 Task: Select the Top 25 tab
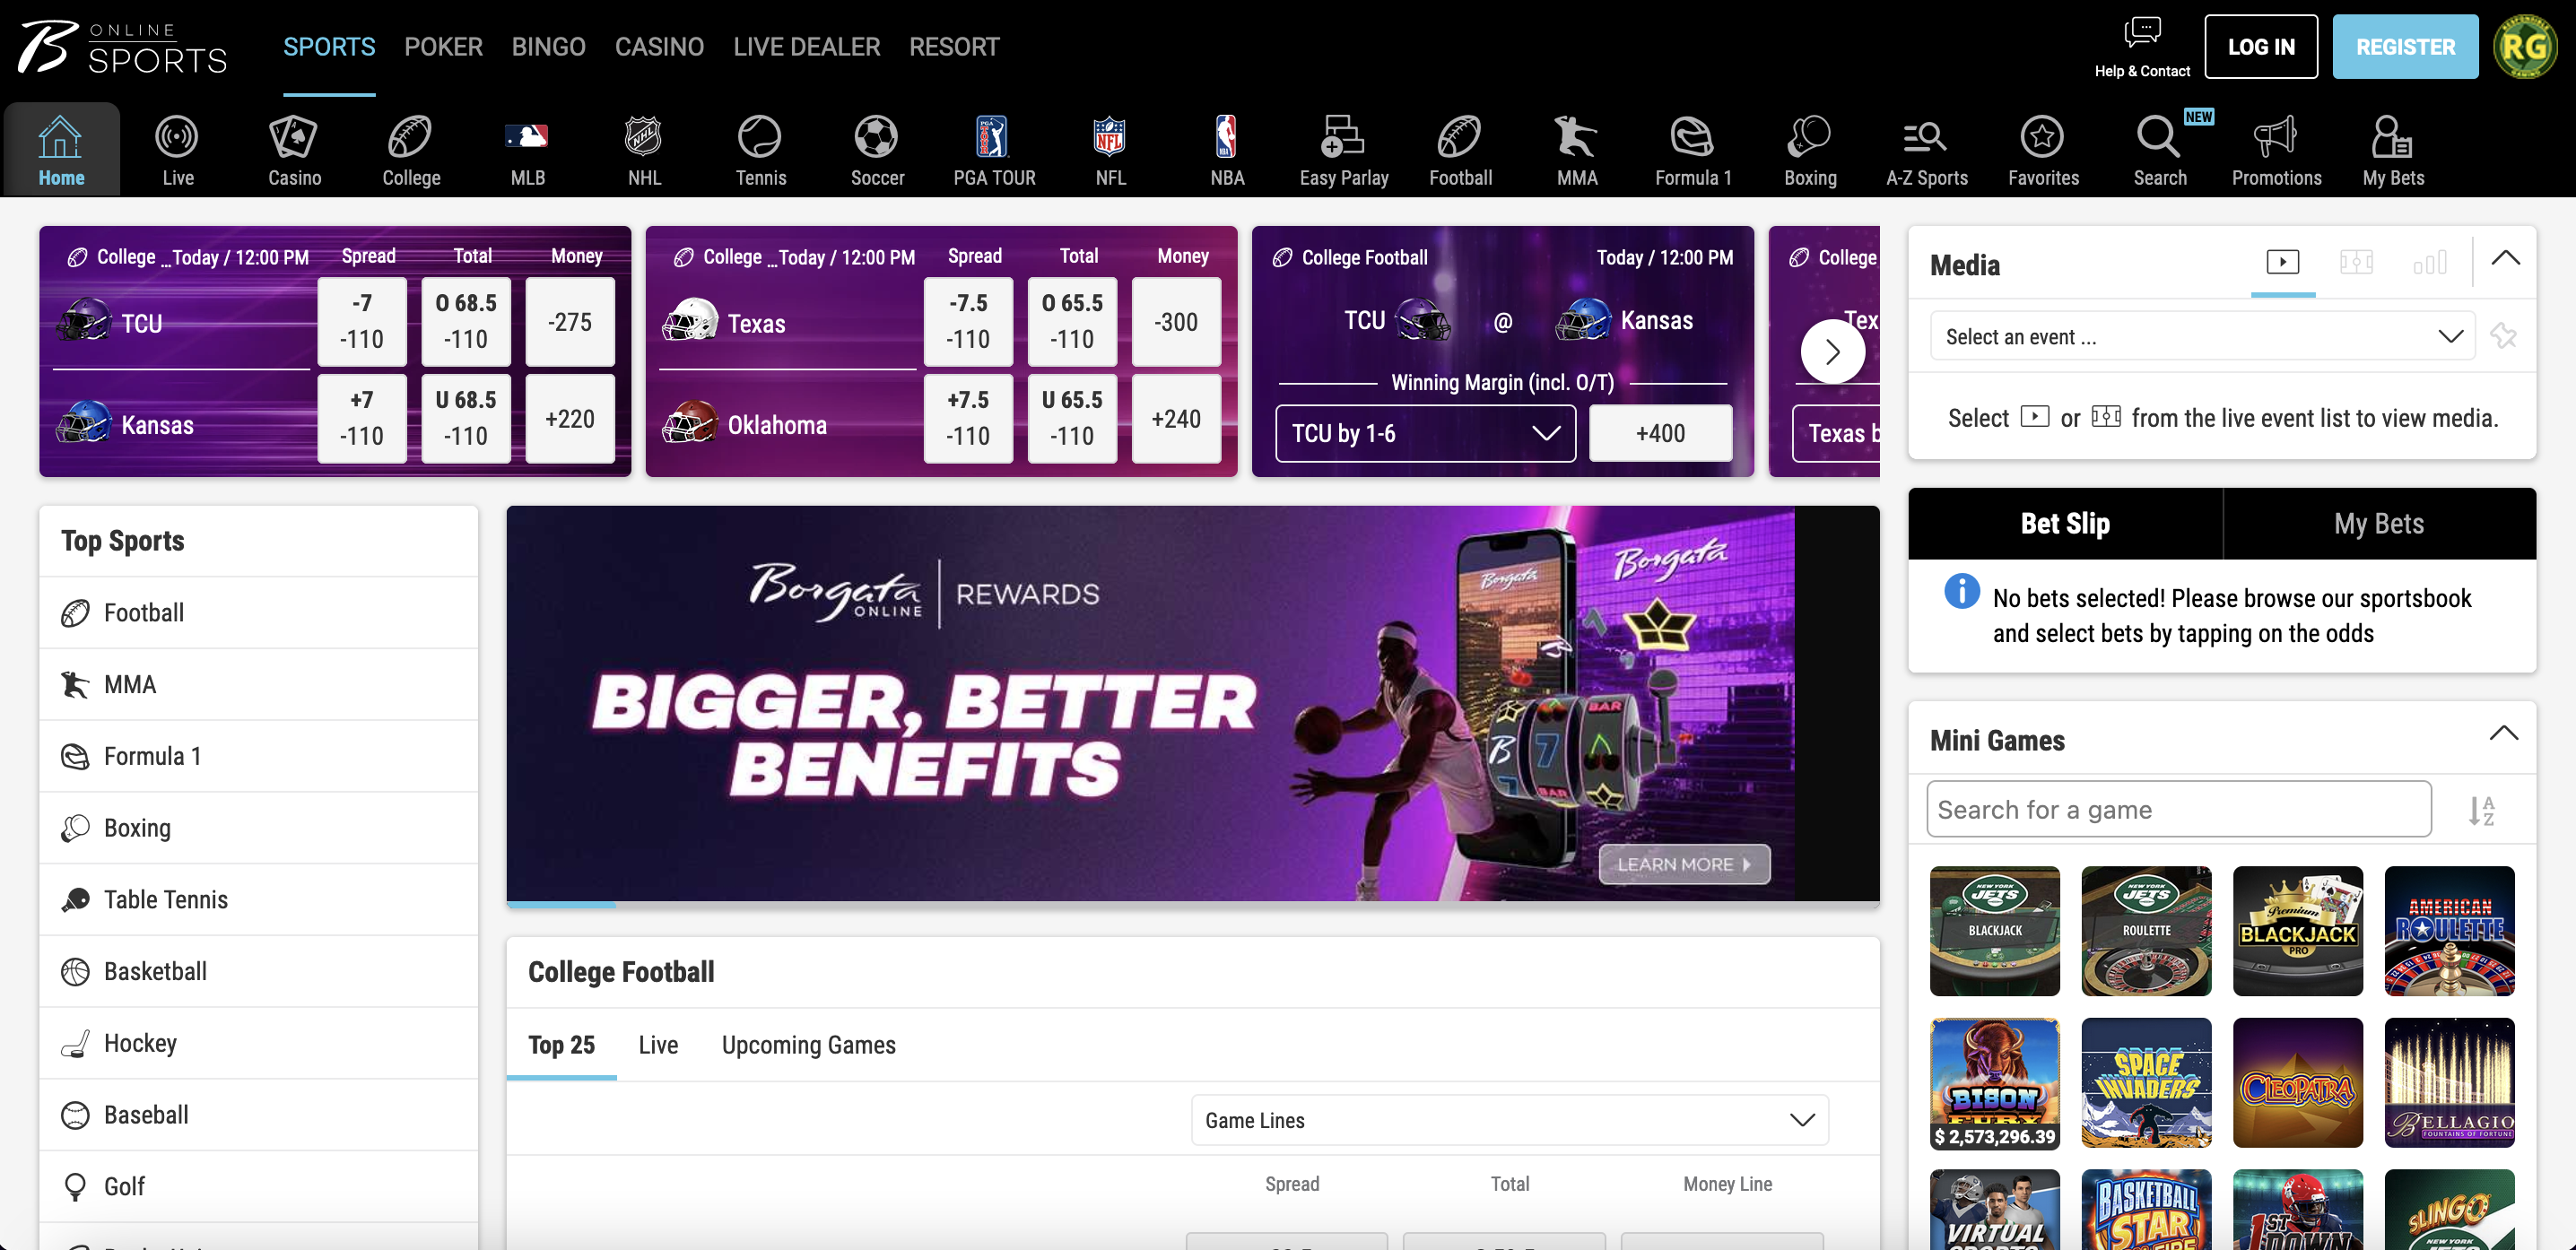coord(561,1045)
